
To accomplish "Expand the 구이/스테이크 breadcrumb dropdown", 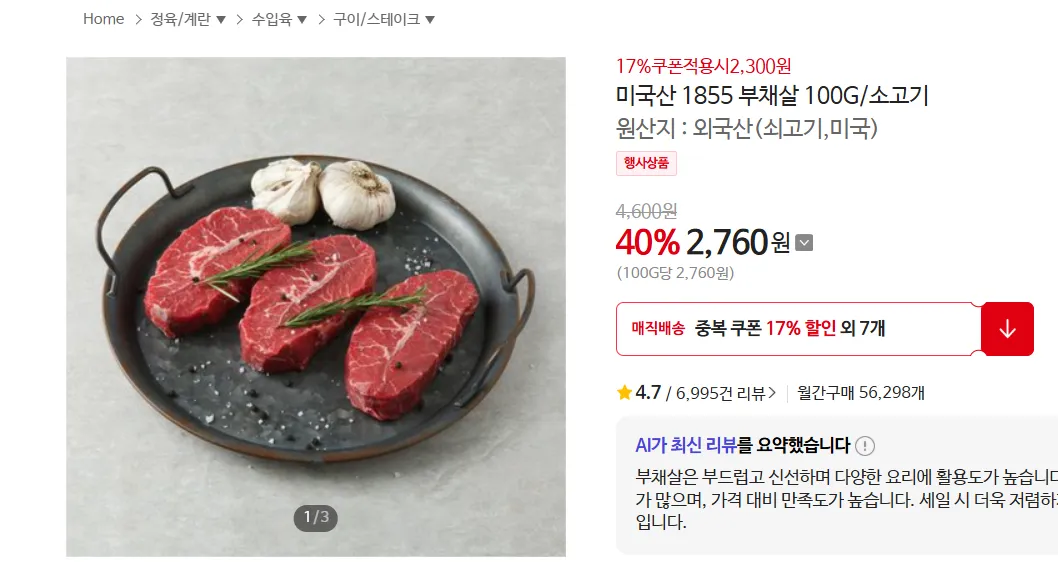I will (384, 19).
